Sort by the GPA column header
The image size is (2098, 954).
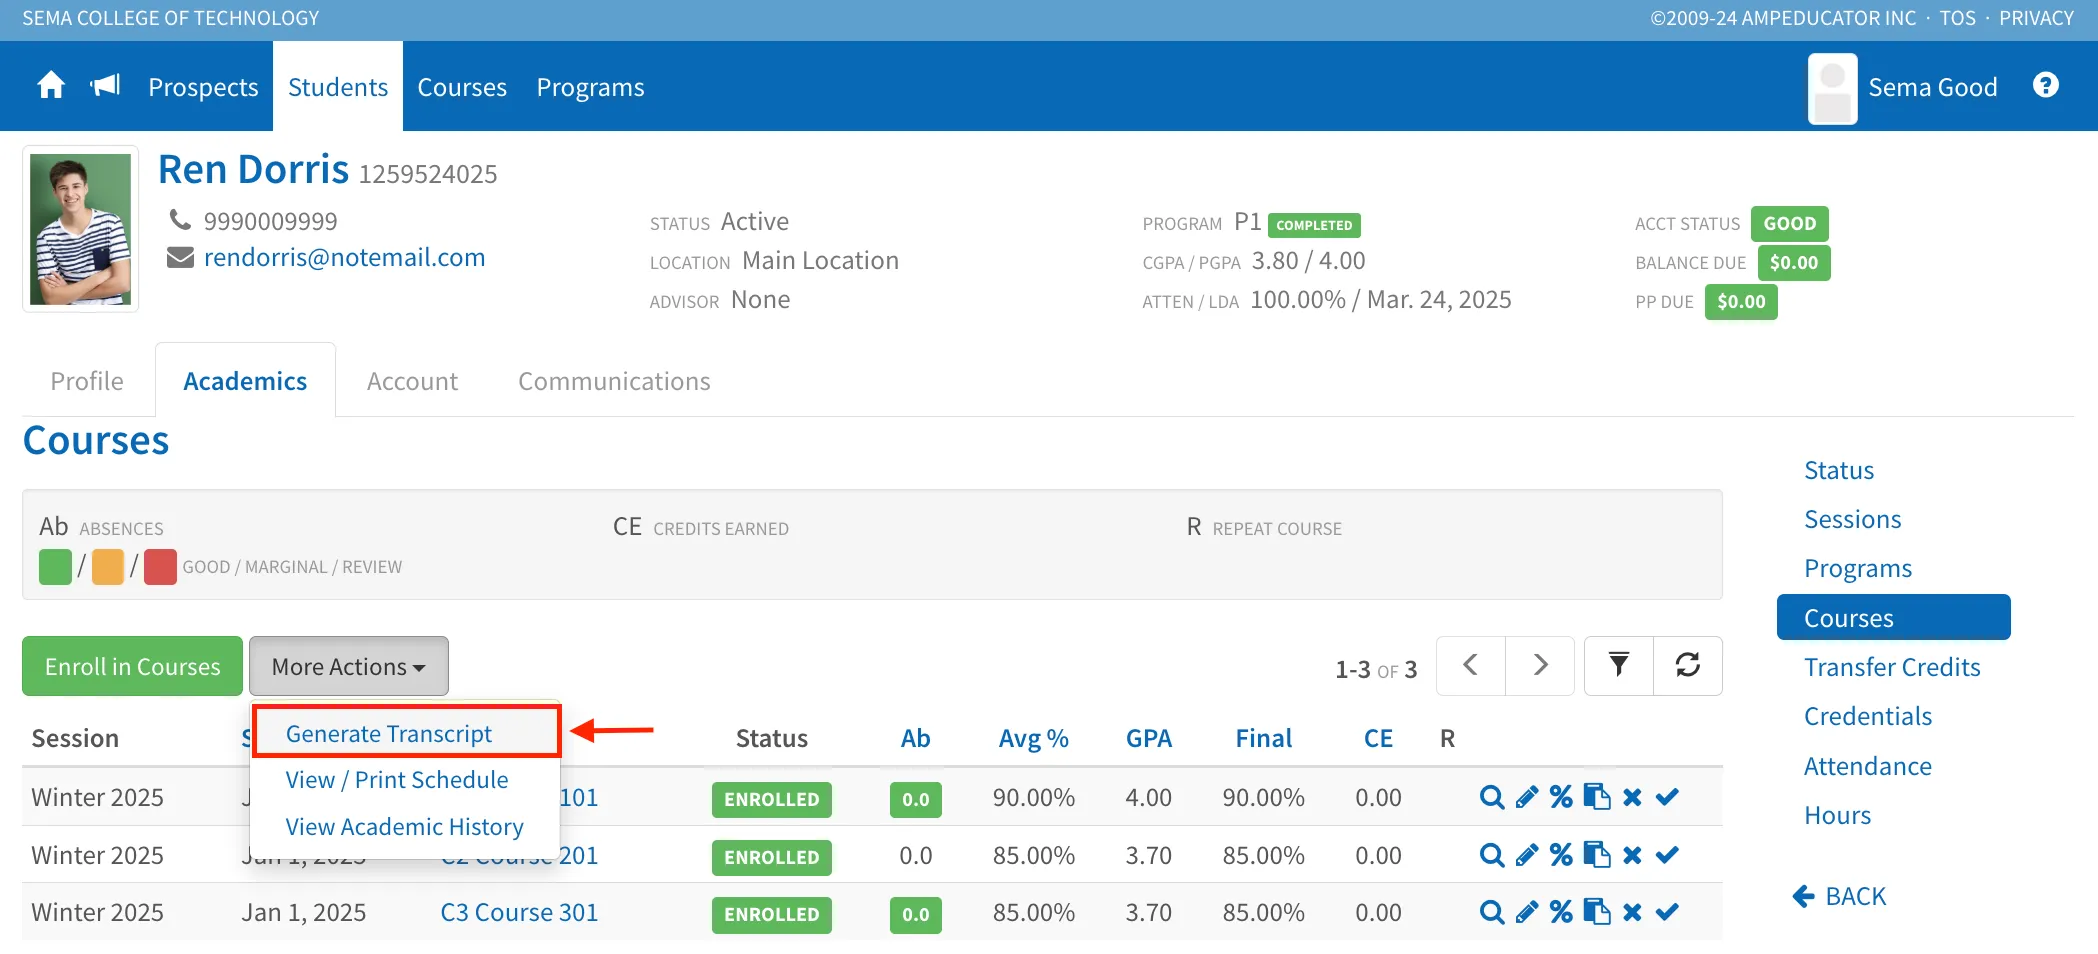click(1148, 738)
